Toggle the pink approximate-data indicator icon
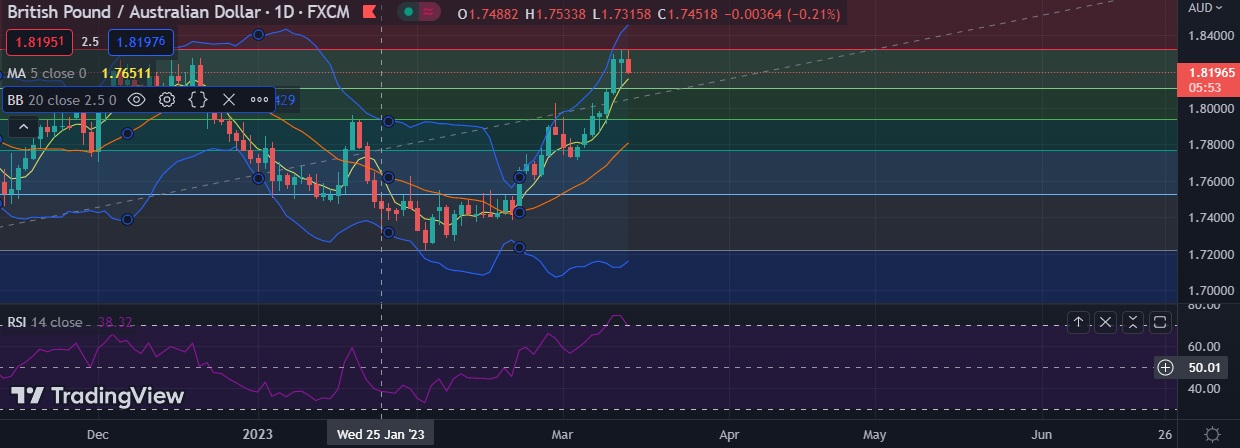The height and width of the screenshot is (448, 1240). pyautogui.click(x=430, y=13)
